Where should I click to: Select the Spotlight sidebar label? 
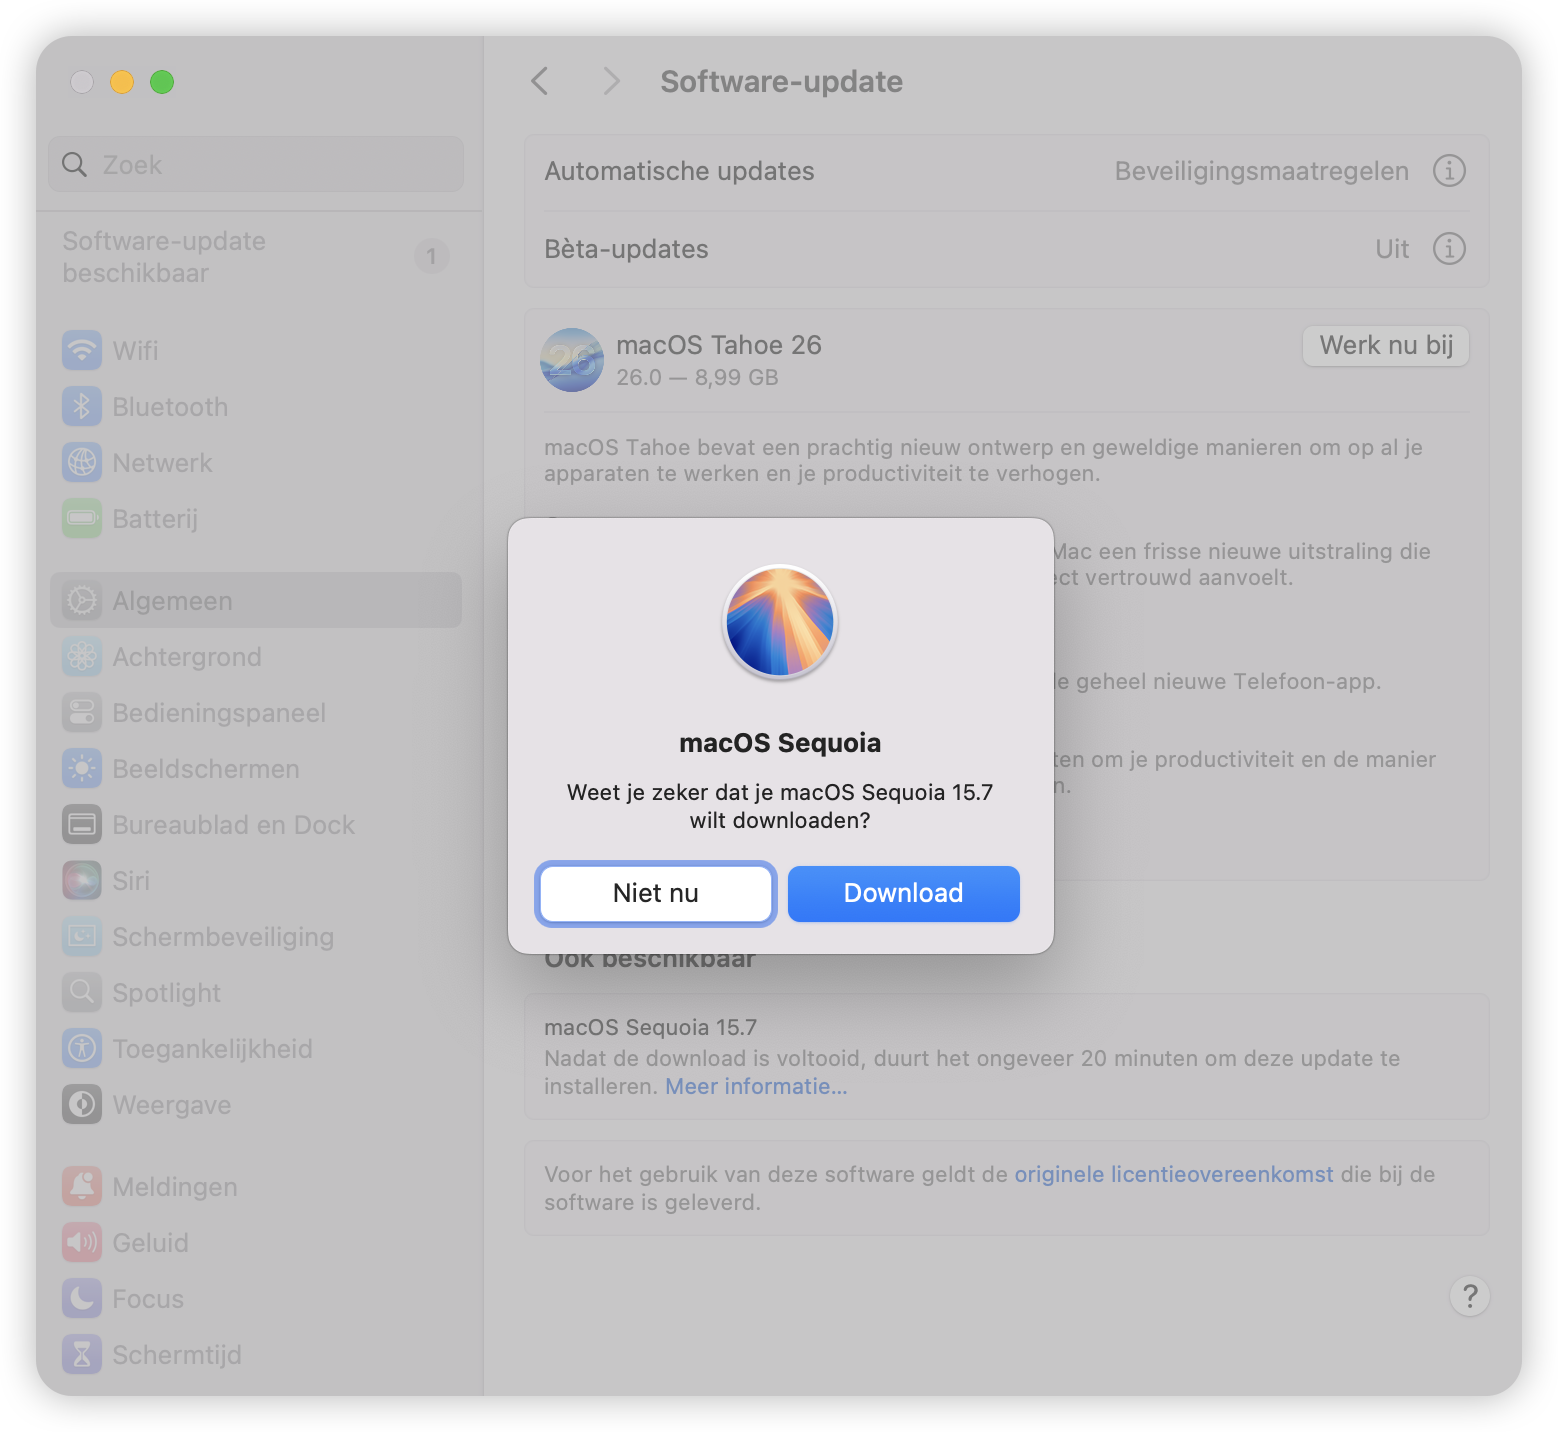(166, 993)
